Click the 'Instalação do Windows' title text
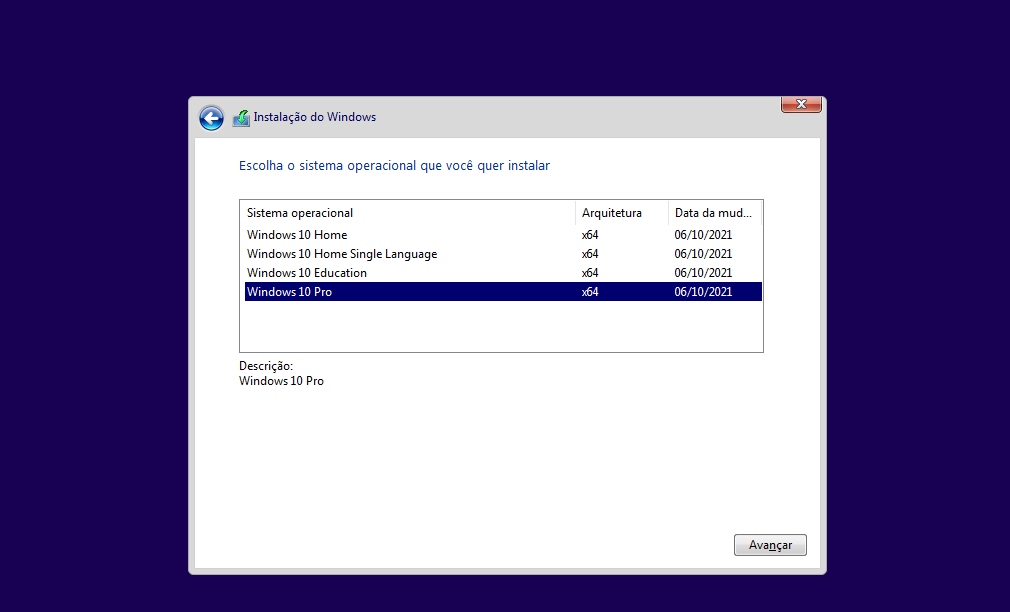 pos(314,117)
